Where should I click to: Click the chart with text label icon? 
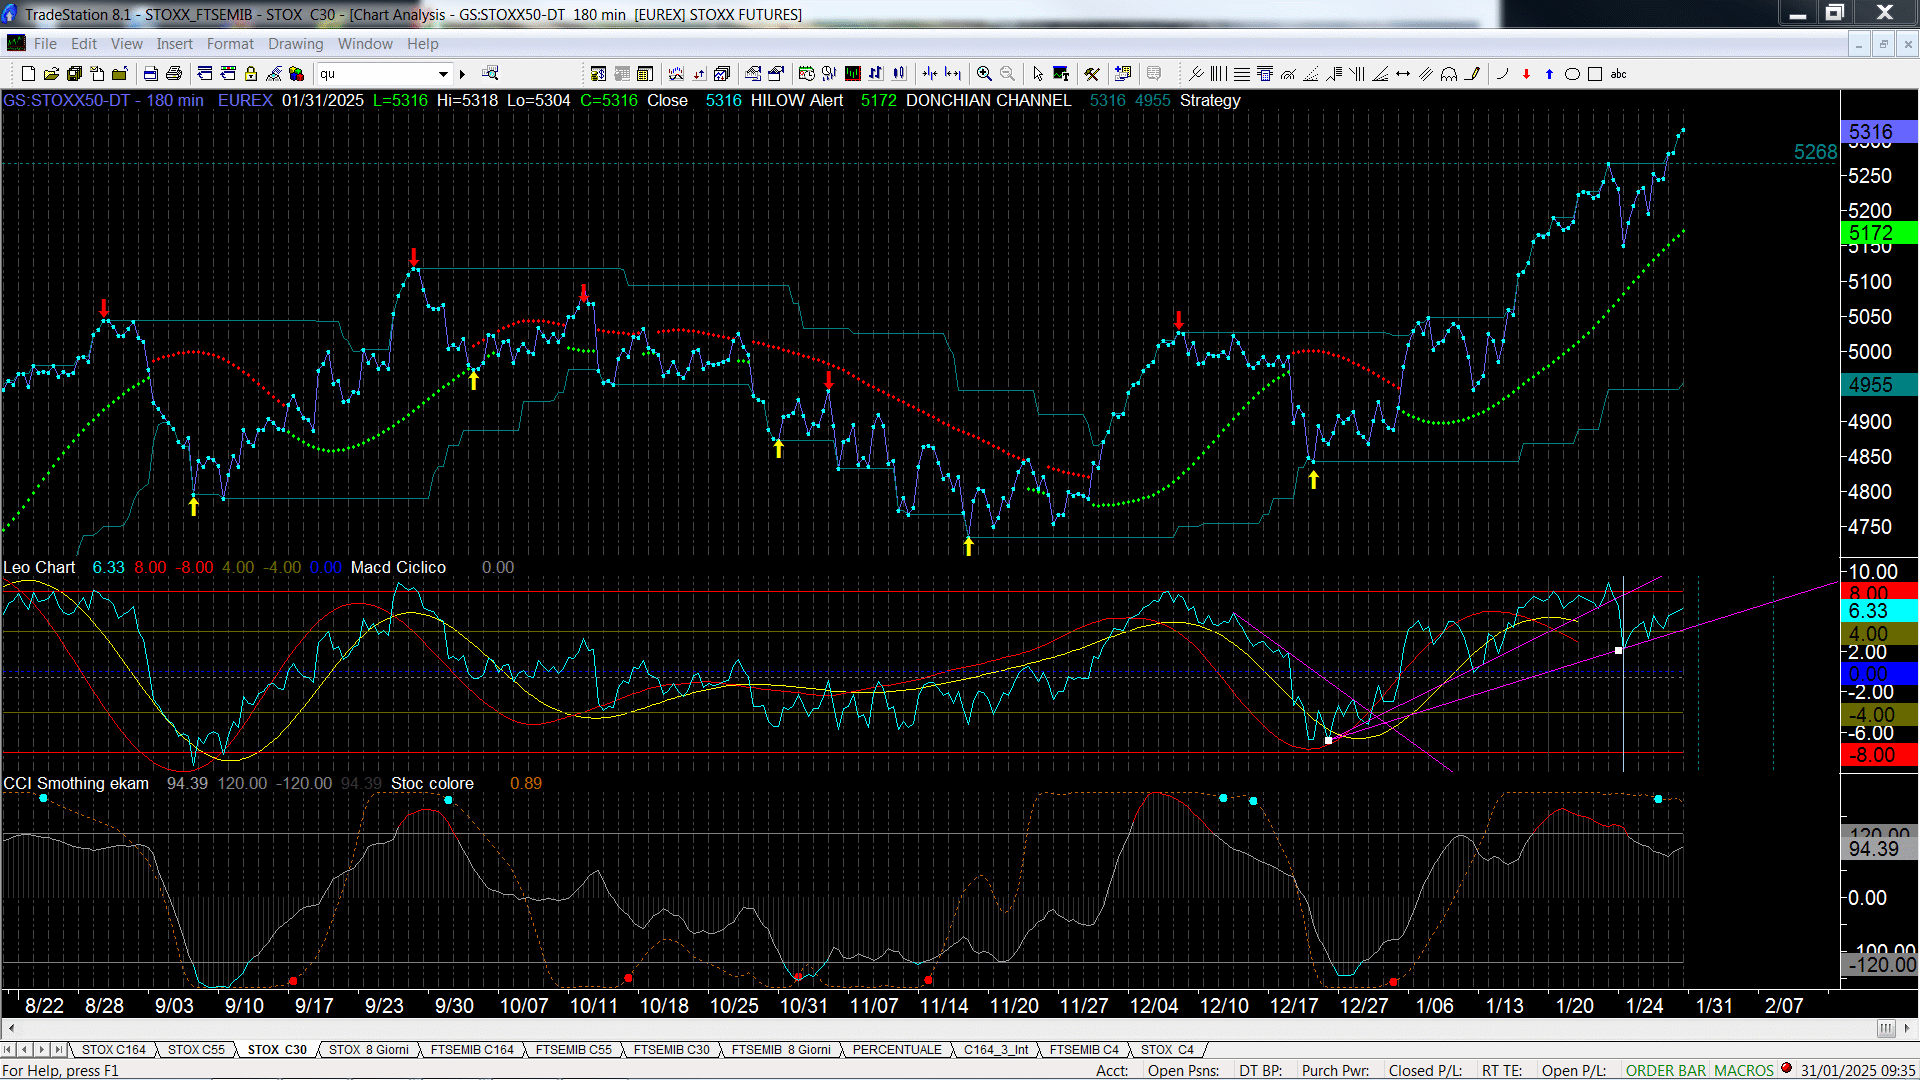(1061, 74)
